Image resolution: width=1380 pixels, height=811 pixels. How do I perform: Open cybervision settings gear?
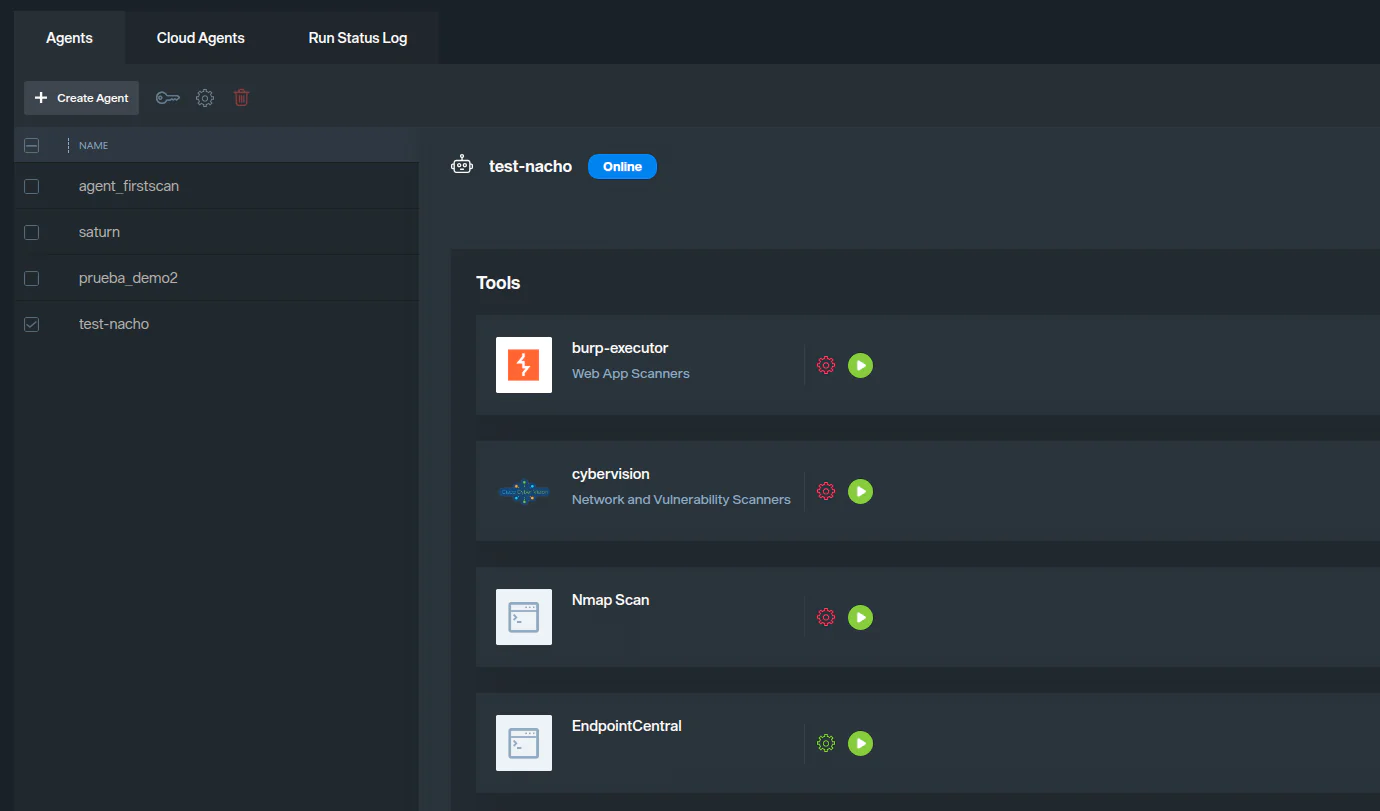point(826,492)
